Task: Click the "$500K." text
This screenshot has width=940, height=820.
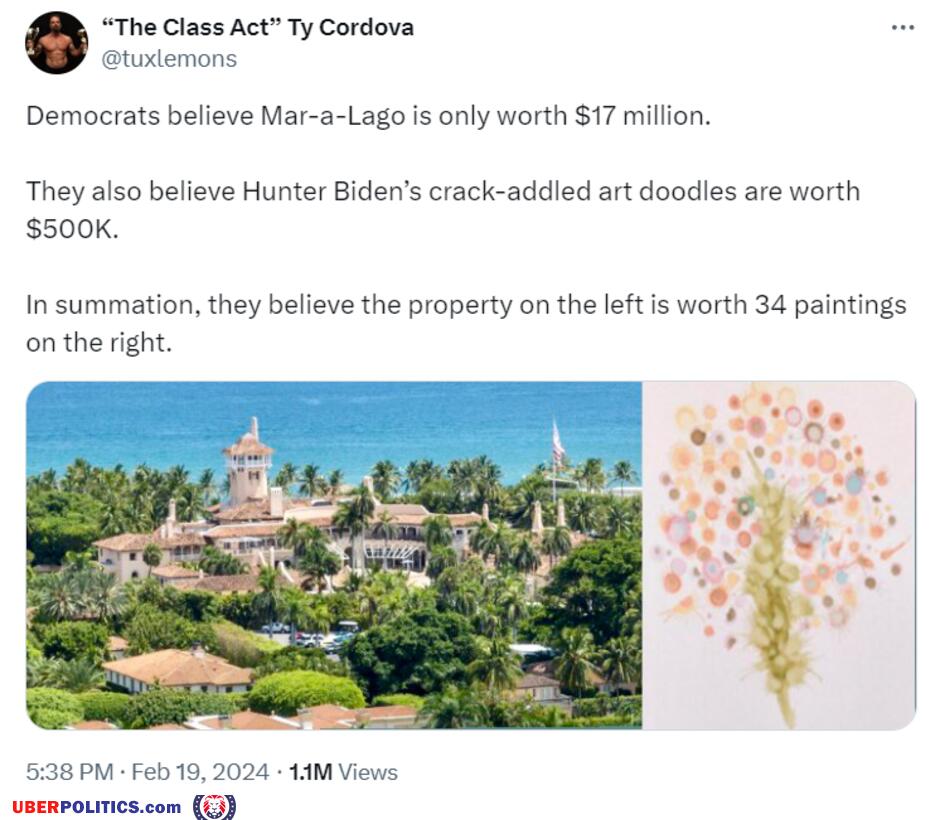Action: [x=73, y=229]
